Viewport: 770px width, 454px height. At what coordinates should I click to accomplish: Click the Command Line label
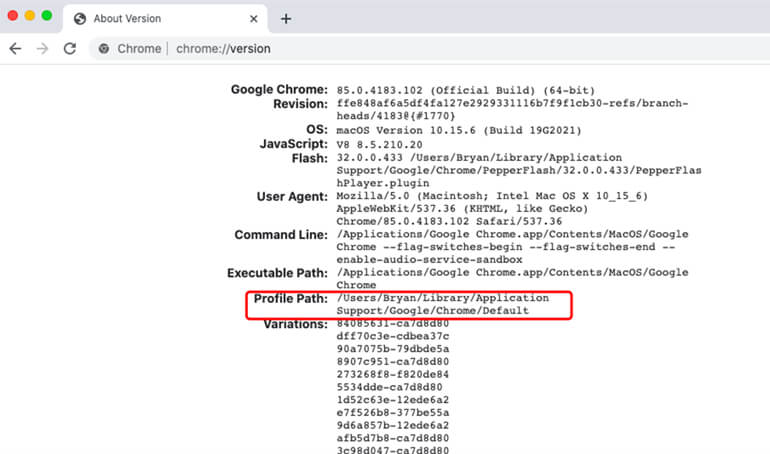tap(281, 235)
